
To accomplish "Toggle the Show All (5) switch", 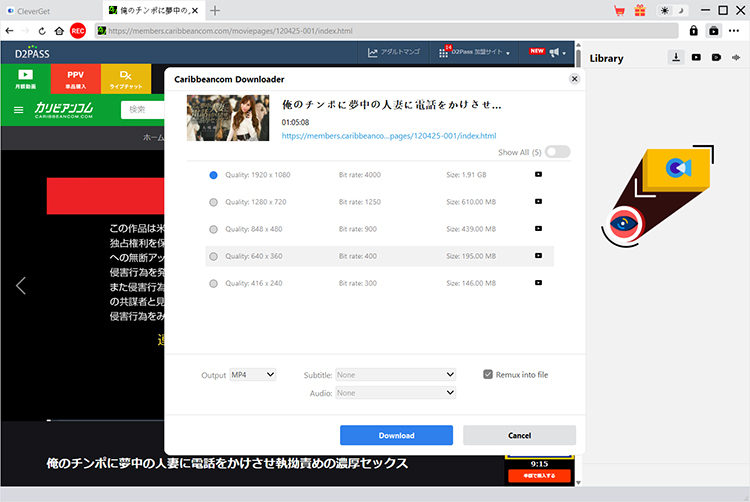I will 558,152.
